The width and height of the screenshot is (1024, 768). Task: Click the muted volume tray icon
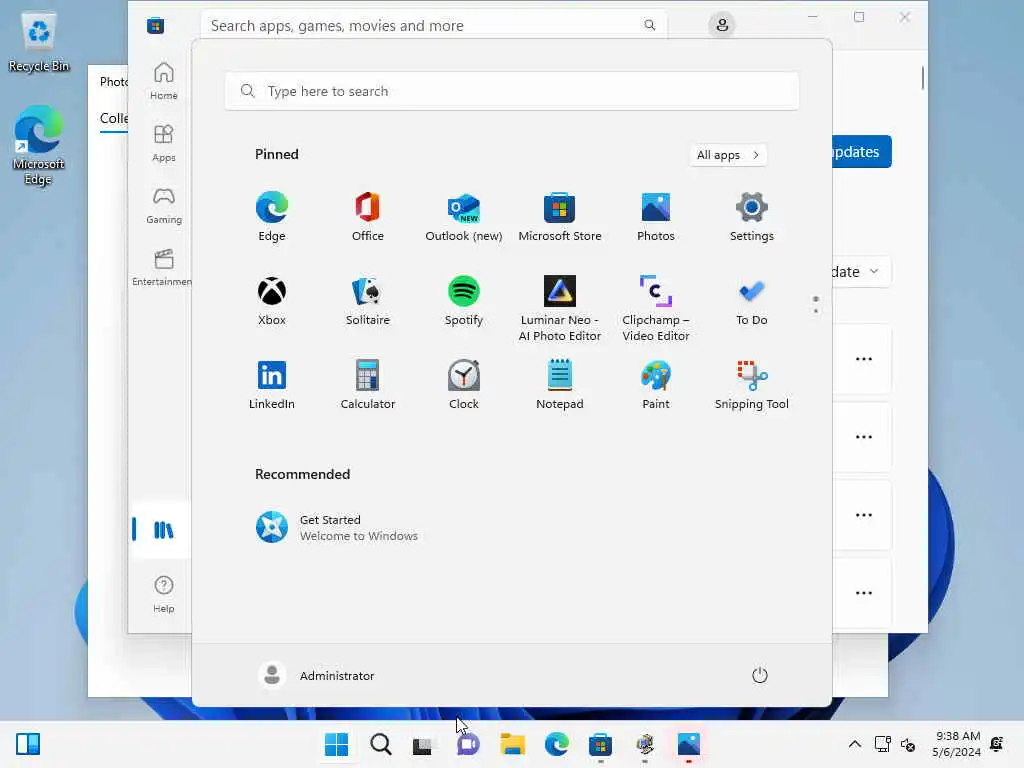tap(908, 744)
